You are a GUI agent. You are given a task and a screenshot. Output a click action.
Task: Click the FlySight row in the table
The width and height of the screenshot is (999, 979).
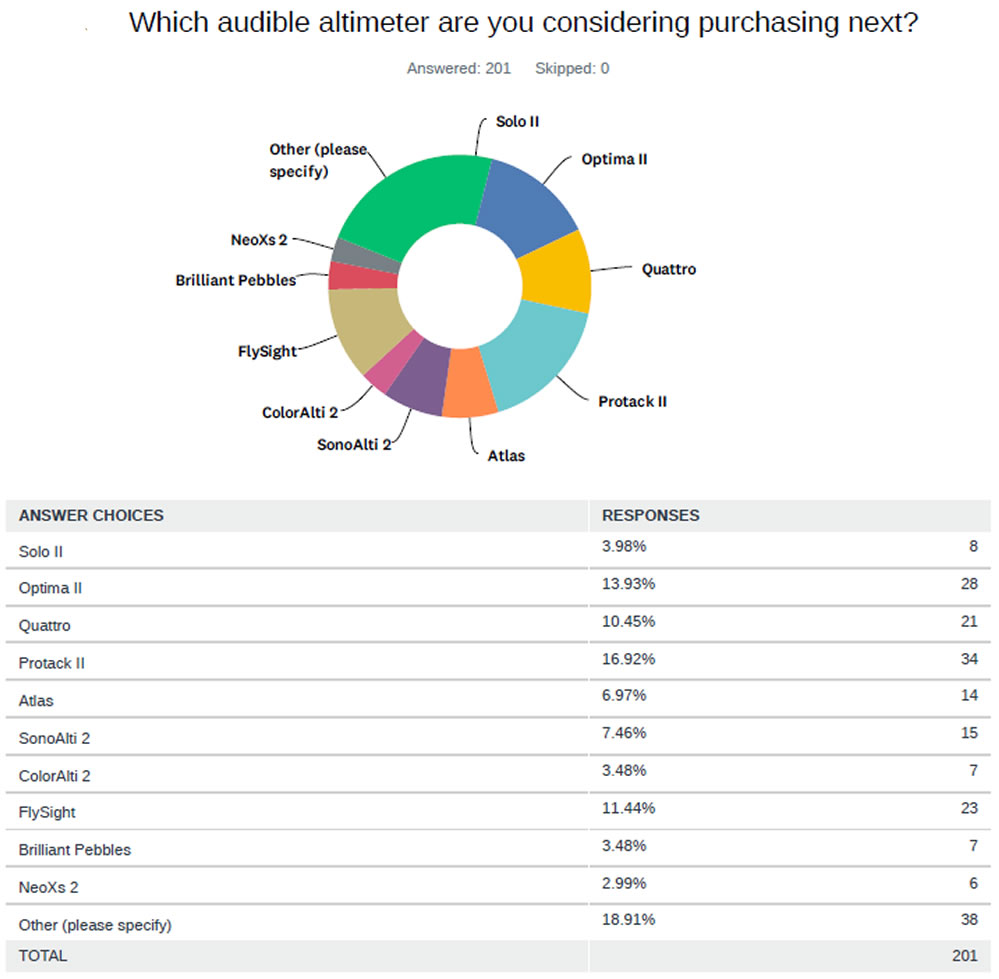498,811
